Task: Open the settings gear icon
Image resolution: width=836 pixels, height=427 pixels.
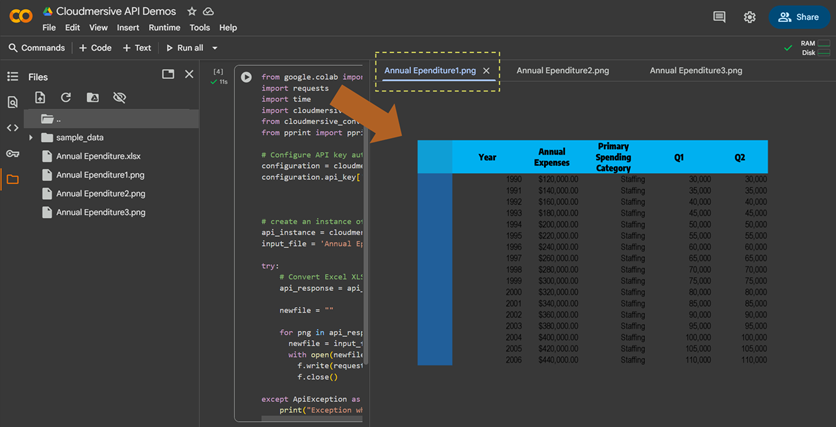Action: coord(749,17)
